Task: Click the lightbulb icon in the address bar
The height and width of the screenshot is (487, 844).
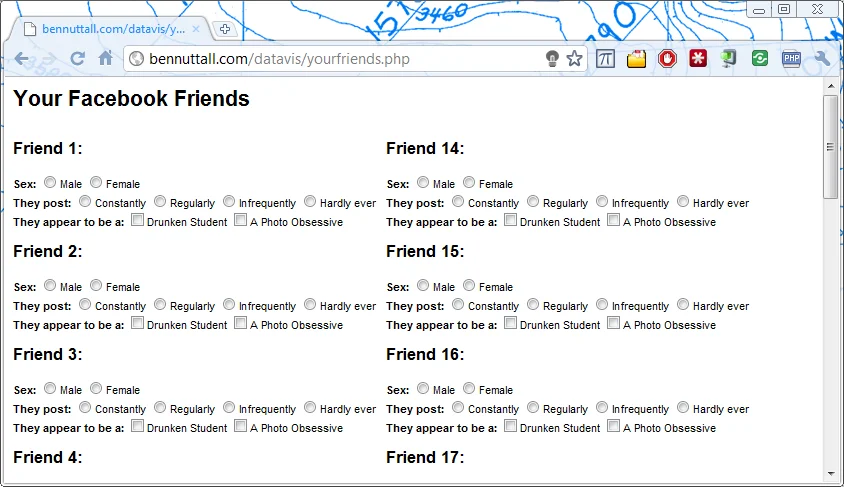Action: [x=552, y=59]
